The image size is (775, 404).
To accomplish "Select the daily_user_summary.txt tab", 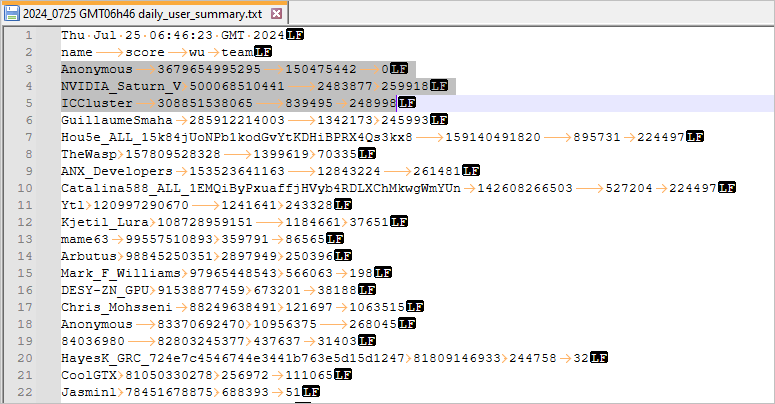I will coord(140,12).
